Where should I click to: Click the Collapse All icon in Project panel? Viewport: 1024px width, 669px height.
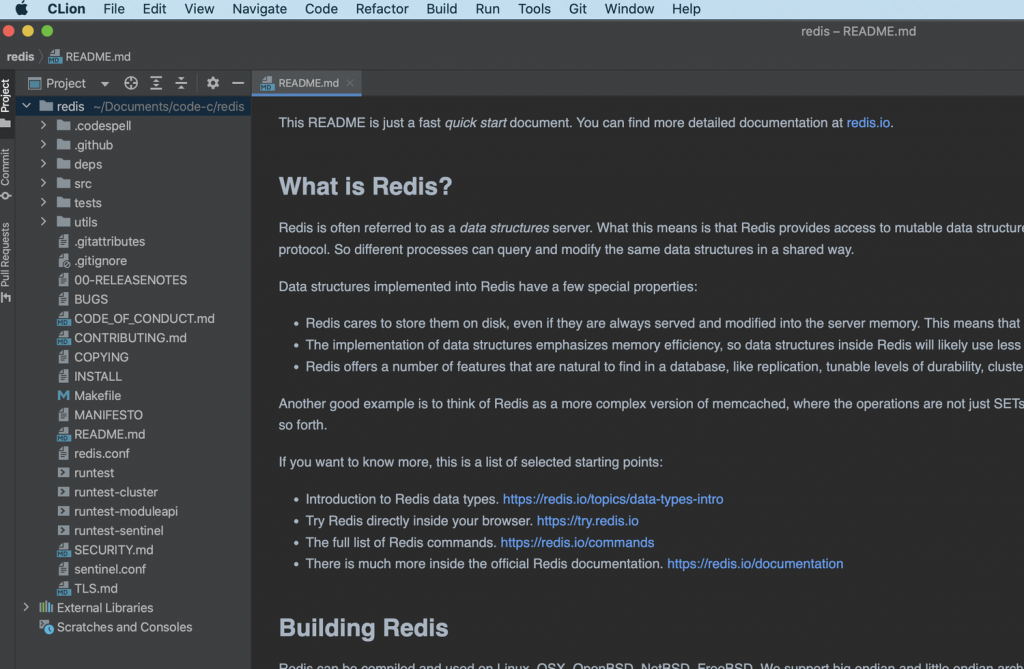pyautogui.click(x=182, y=83)
